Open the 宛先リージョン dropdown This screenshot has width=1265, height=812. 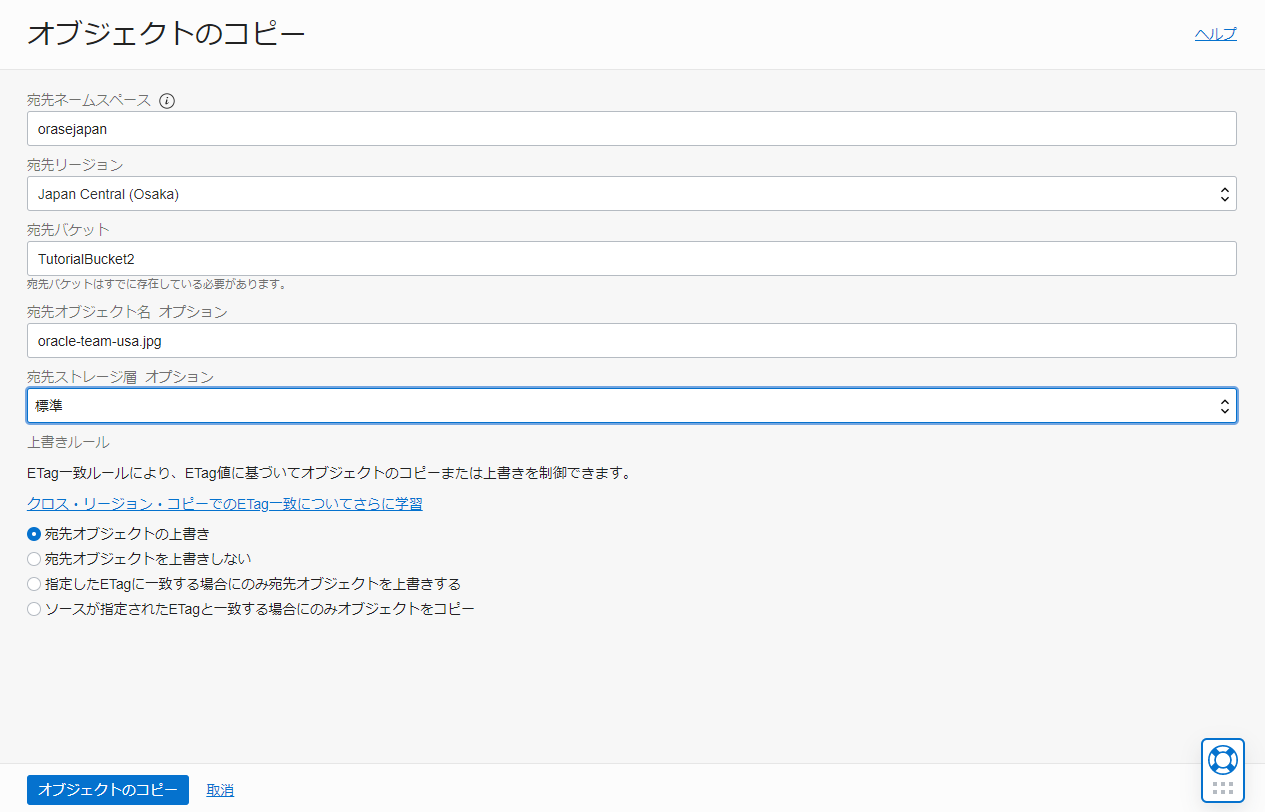pyautogui.click(x=632, y=193)
